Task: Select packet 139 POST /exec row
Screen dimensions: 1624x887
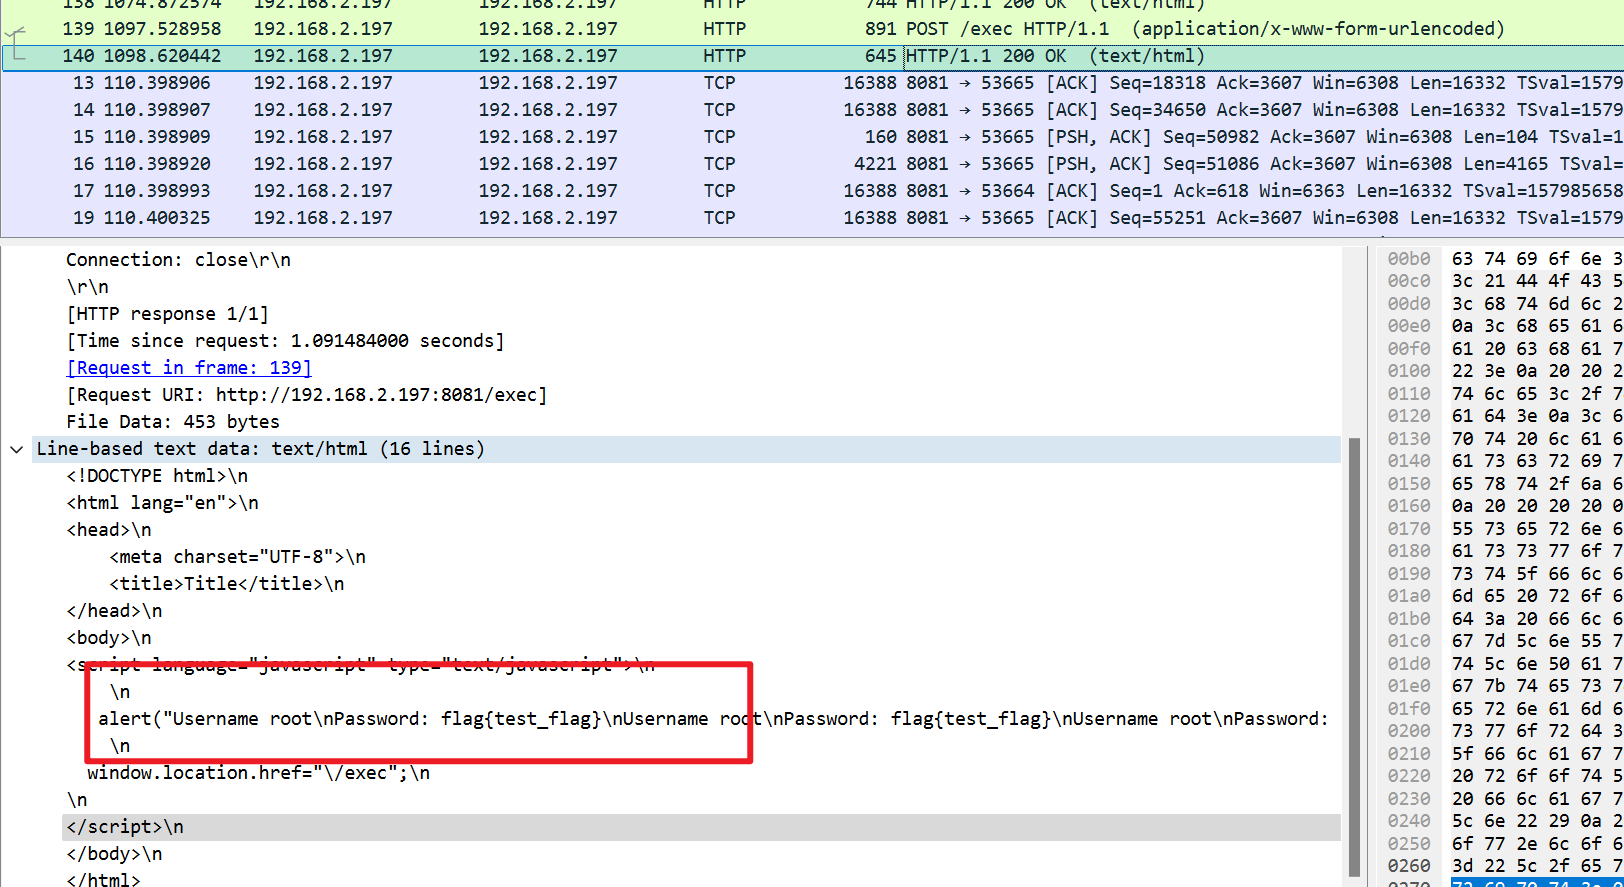Action: [x=812, y=29]
